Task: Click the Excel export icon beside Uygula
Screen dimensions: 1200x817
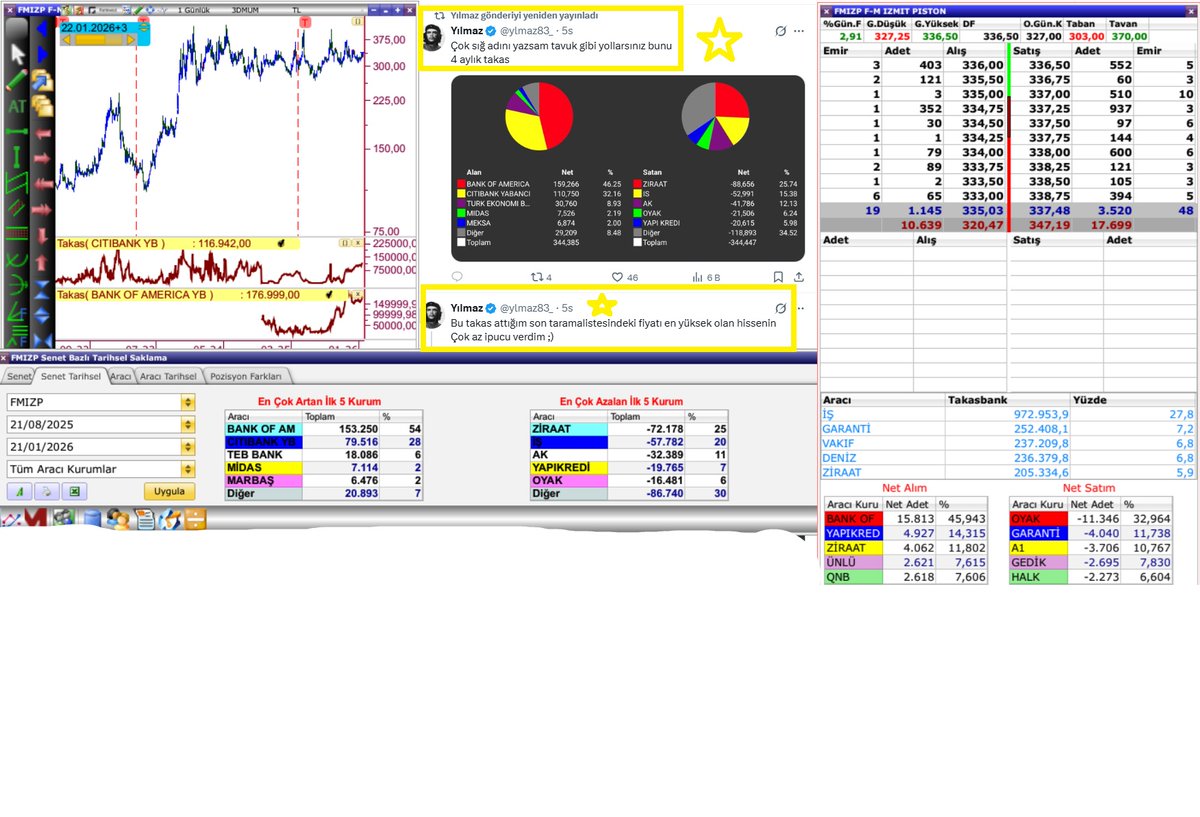Action: tap(75, 491)
